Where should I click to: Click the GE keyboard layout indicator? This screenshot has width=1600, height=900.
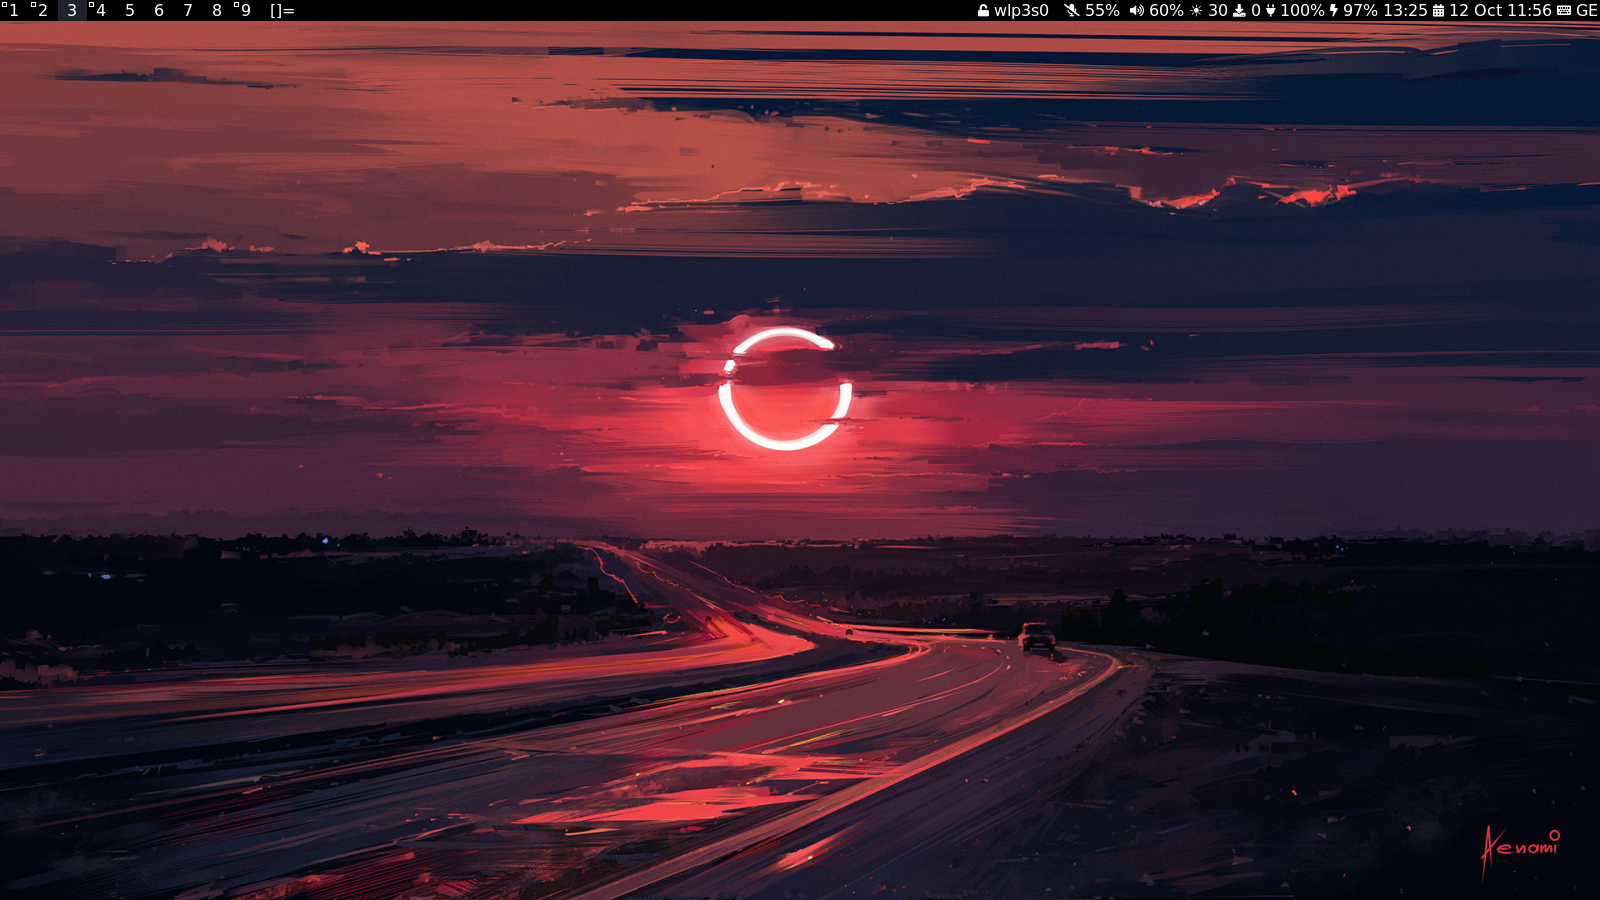click(1587, 10)
